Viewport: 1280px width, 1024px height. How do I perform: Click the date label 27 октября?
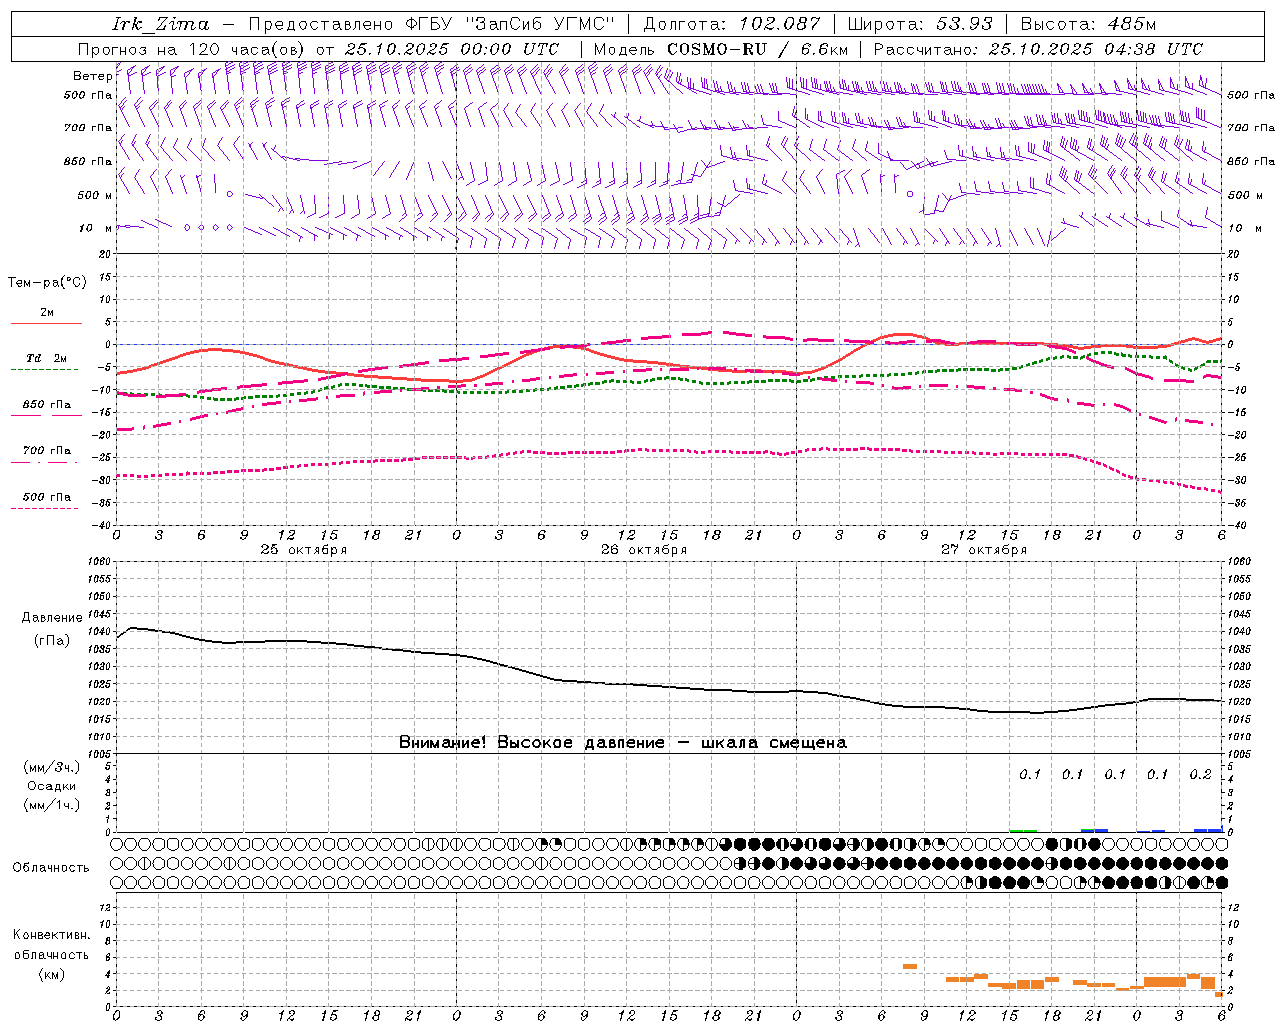984,550
